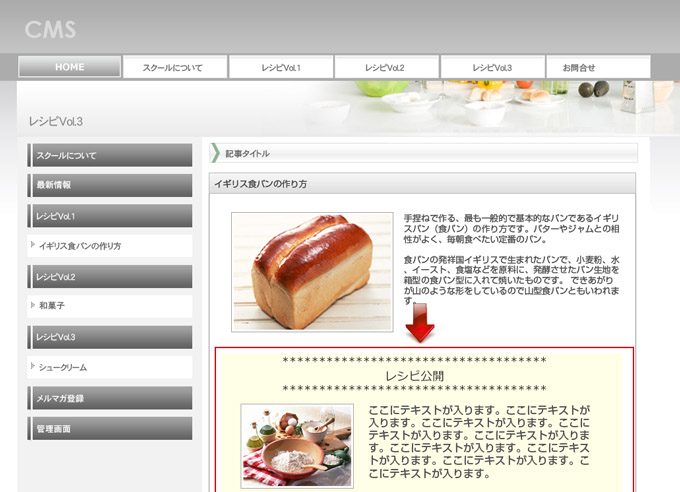Viewport: 680px width, 492px height.
Task: Open 最新情報 in the sidebar menu
Action: tap(109, 186)
